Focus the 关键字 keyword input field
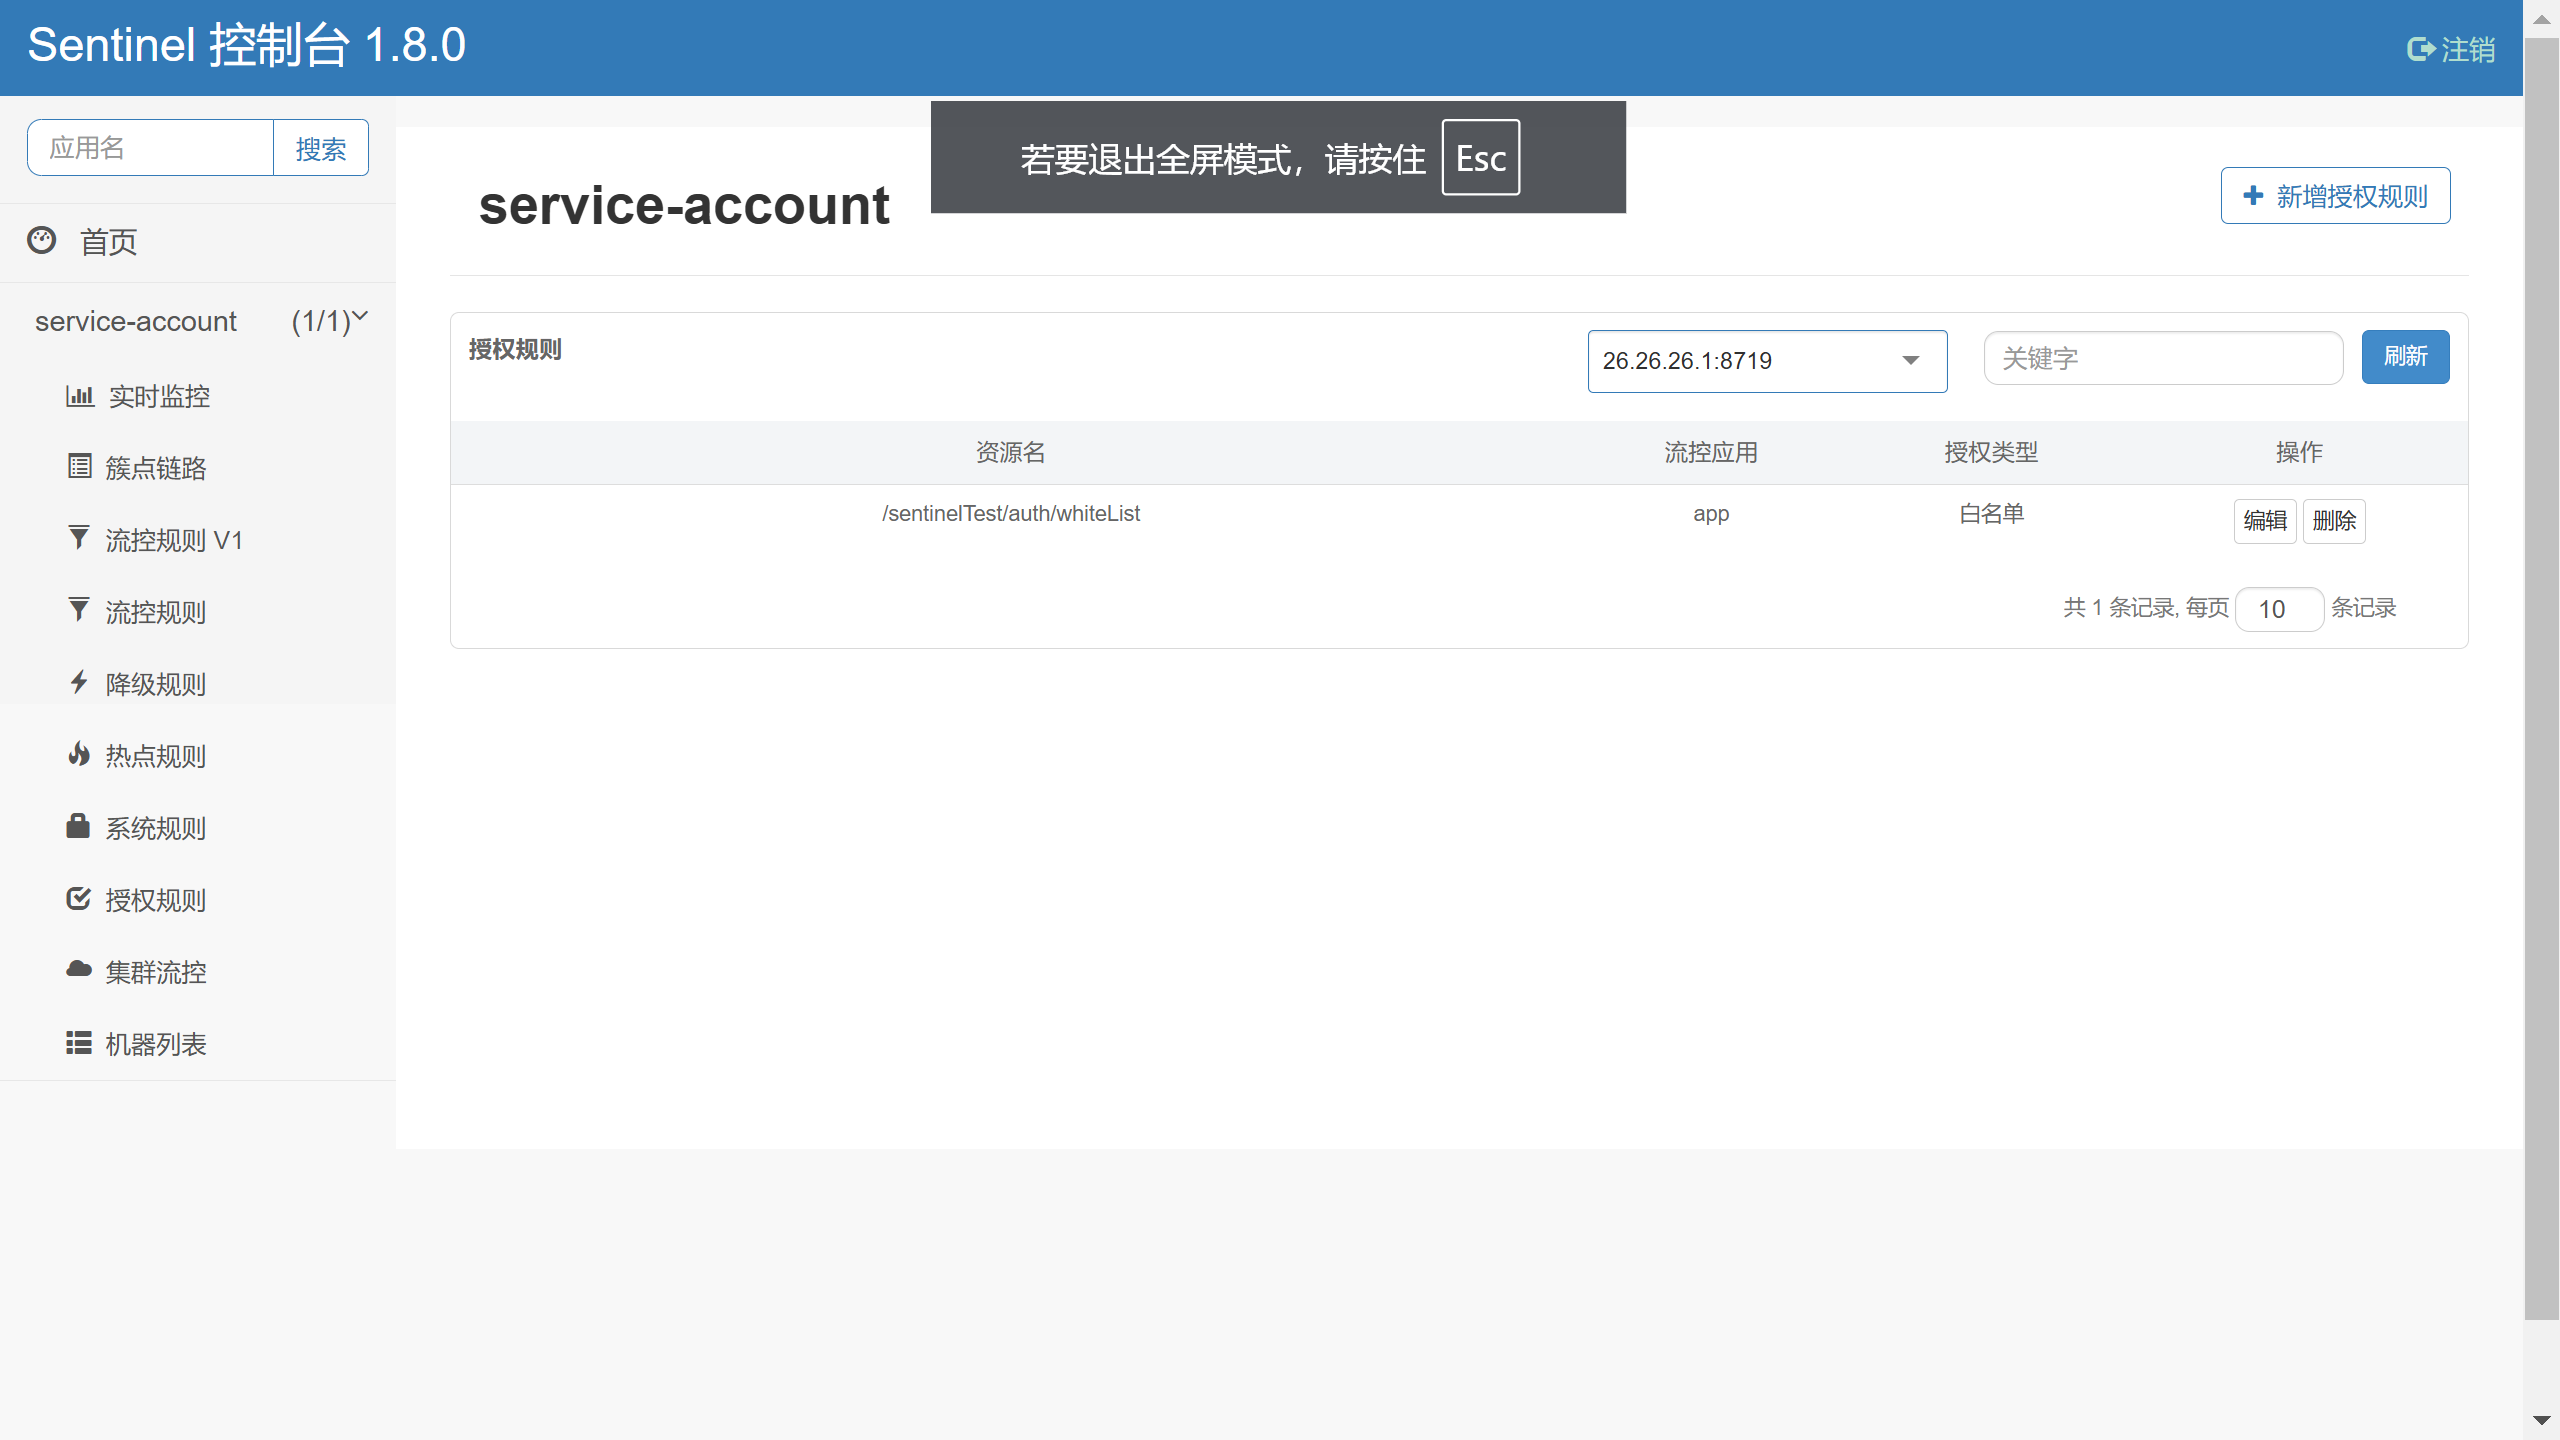The image size is (2560, 1440). (2162, 358)
